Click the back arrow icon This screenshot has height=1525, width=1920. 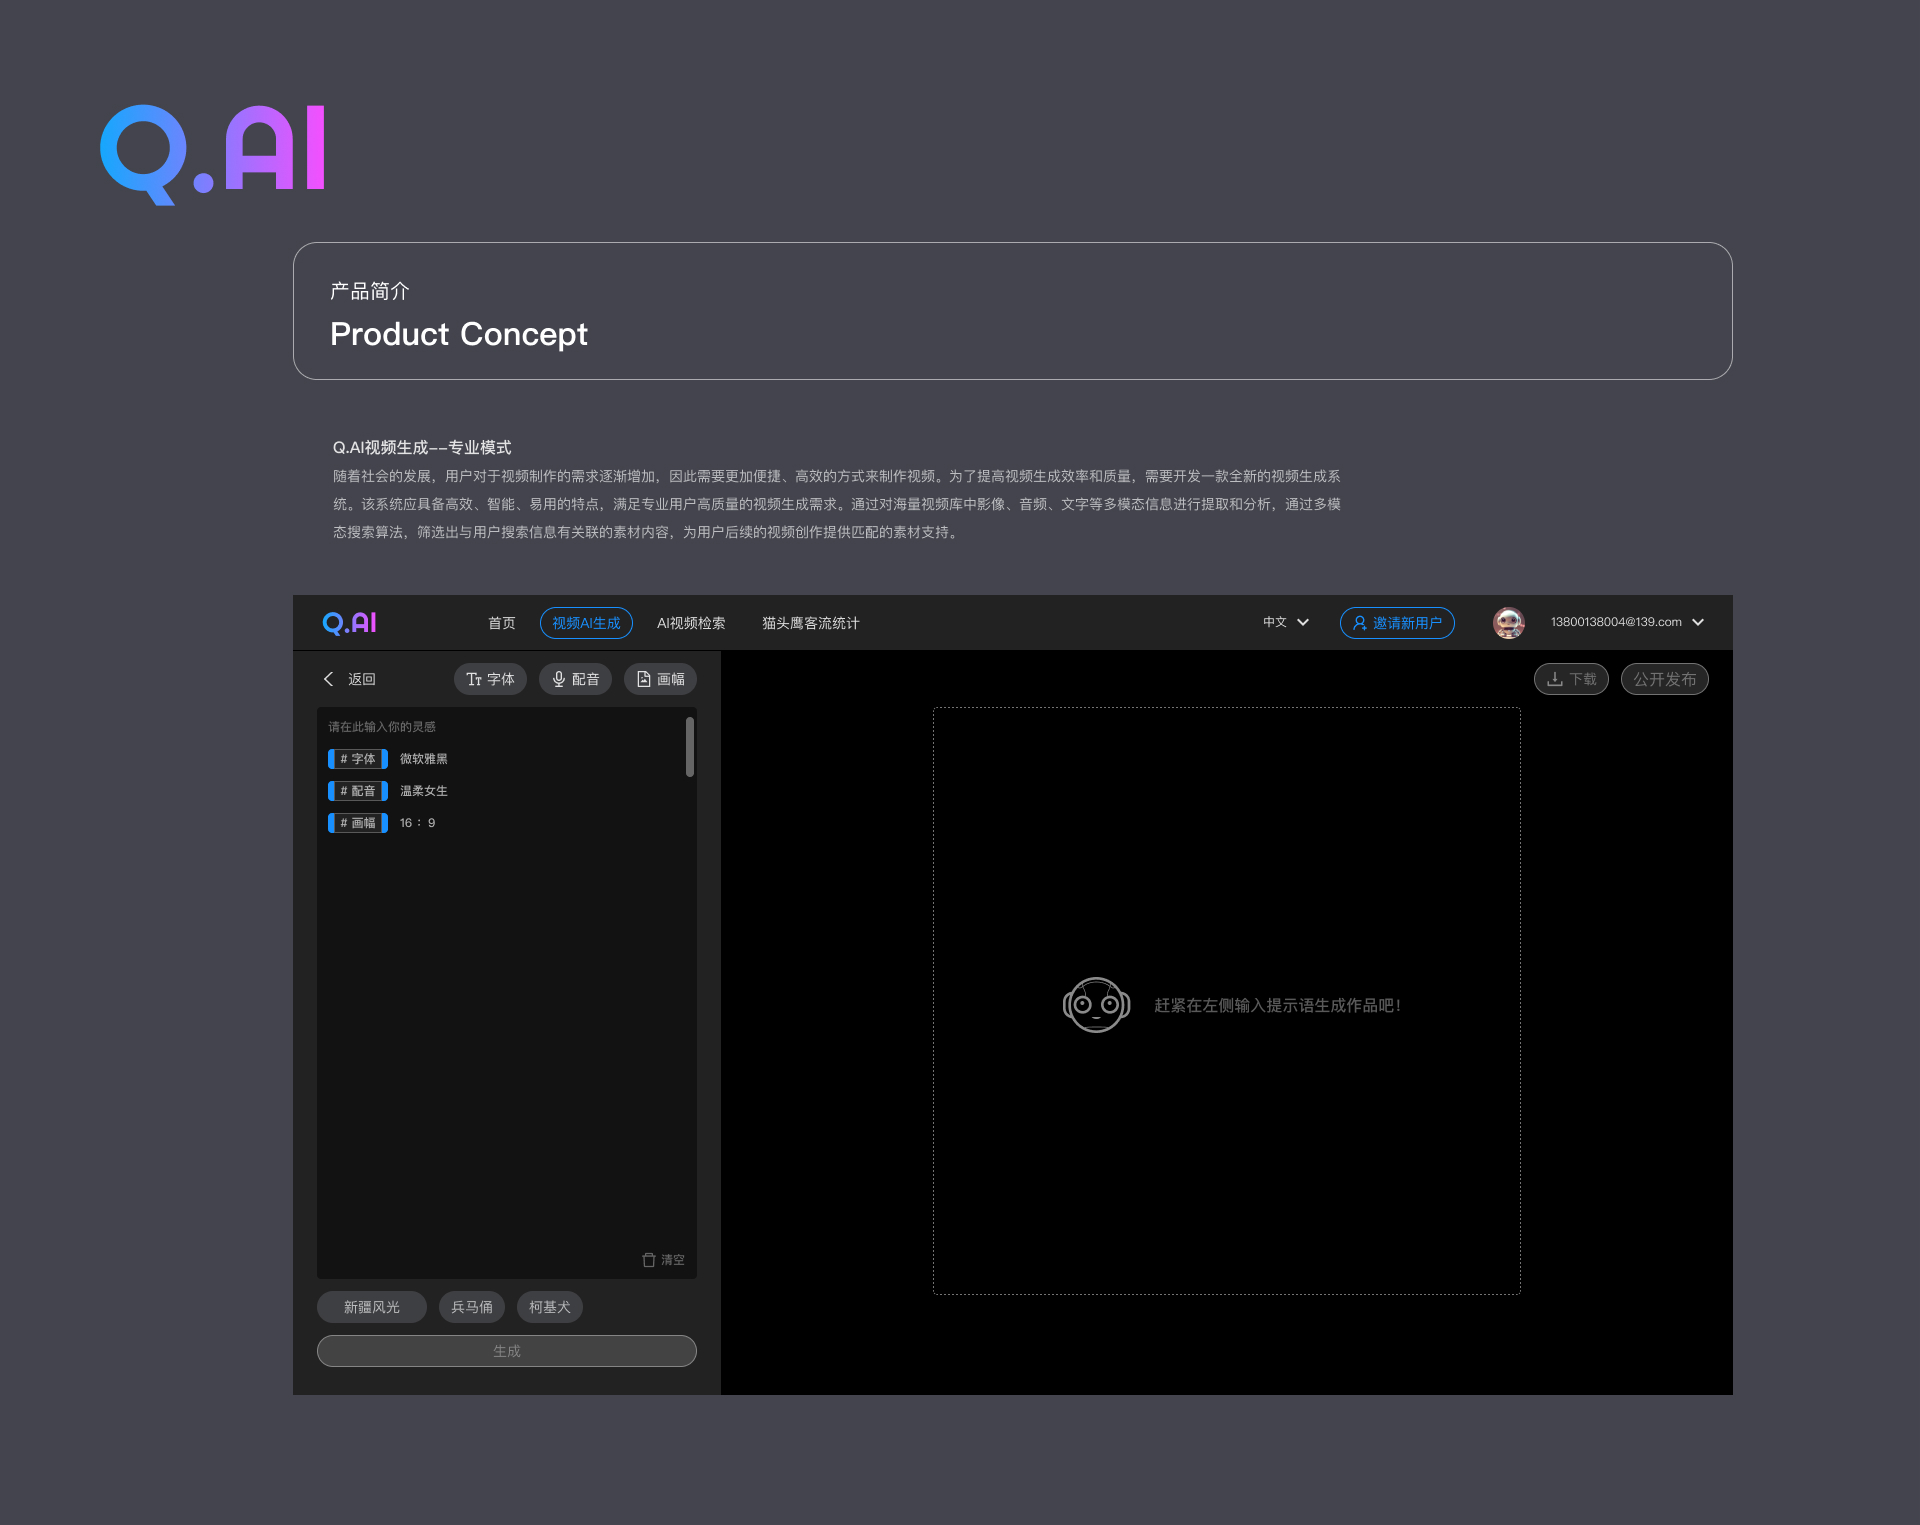328,679
